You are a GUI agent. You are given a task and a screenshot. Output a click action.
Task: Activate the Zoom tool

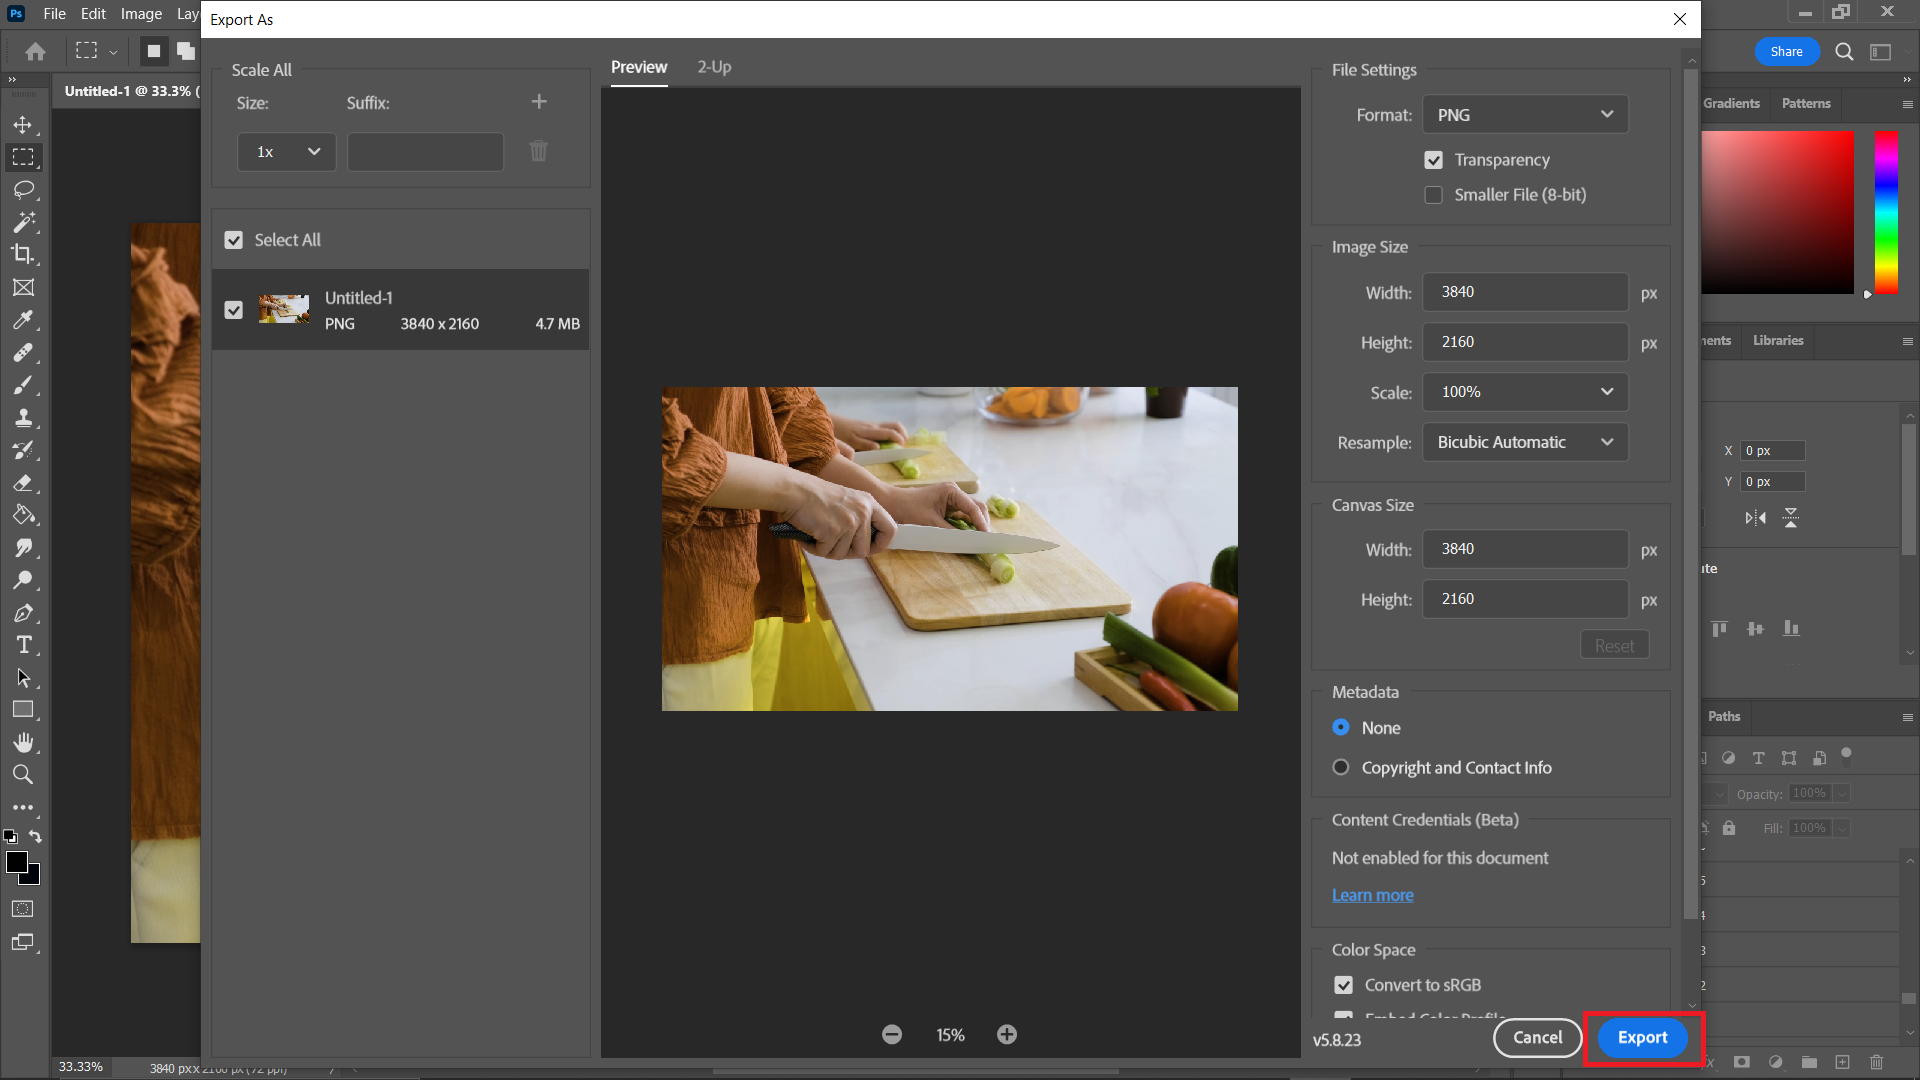coord(25,774)
